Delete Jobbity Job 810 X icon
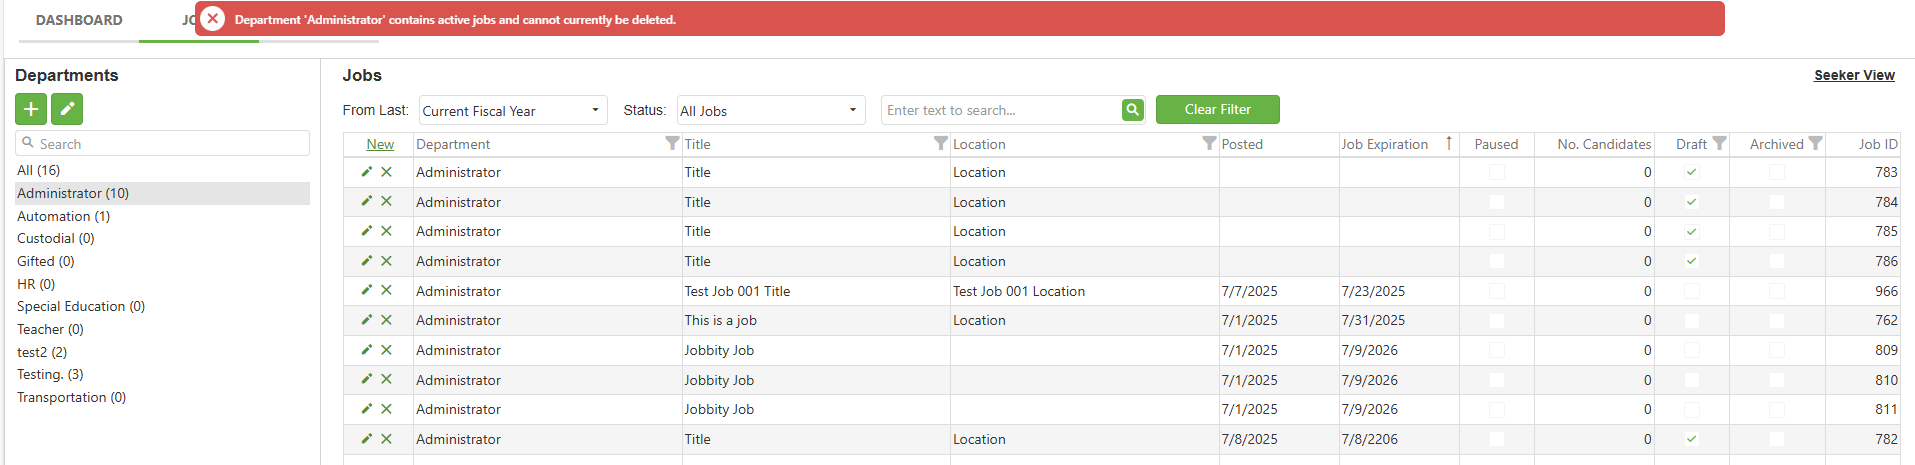This screenshot has width=1915, height=465. pos(386,380)
